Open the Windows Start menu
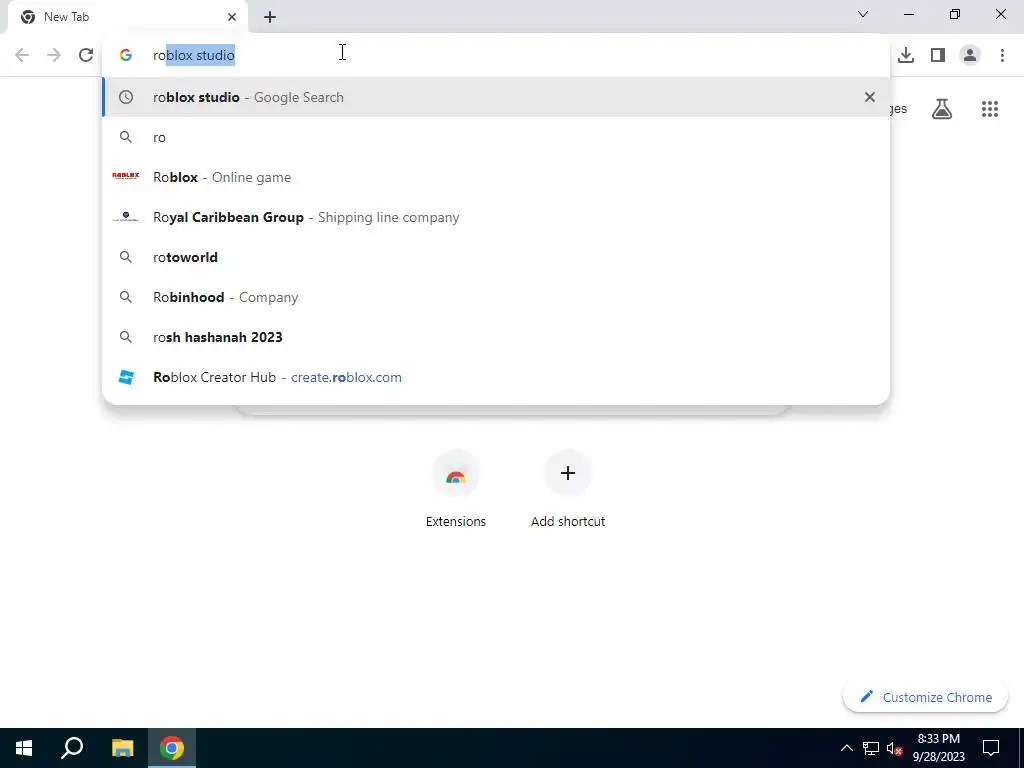Screen dimensions: 1024x768 24,748
